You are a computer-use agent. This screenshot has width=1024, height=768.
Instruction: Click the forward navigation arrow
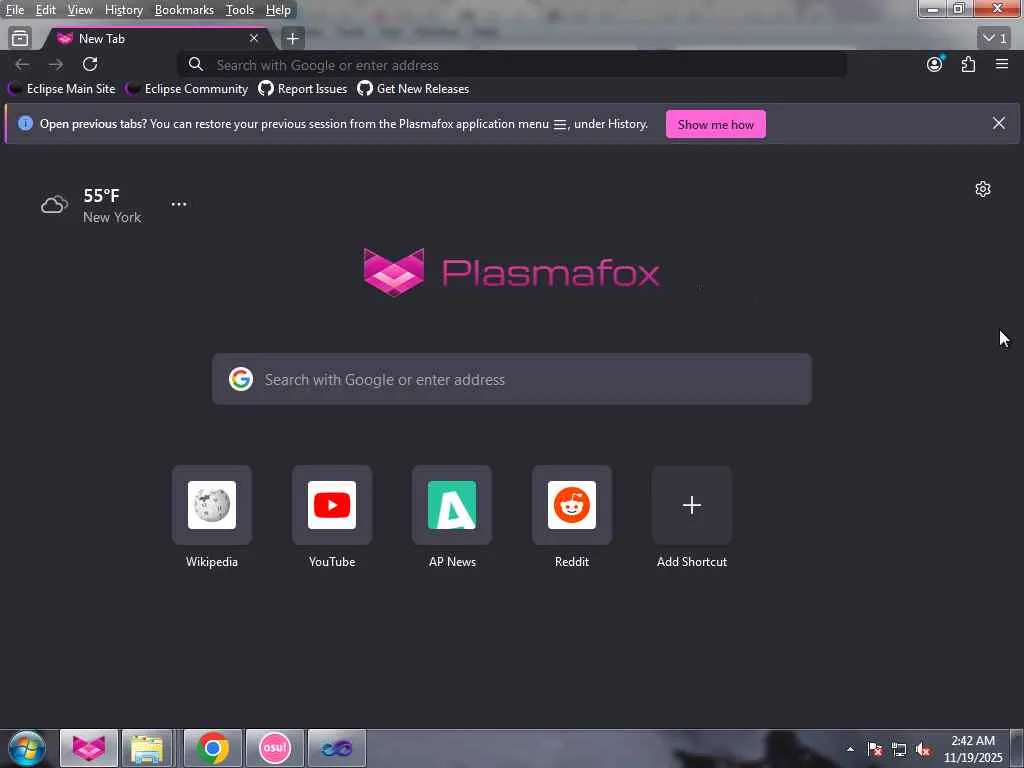coord(56,64)
